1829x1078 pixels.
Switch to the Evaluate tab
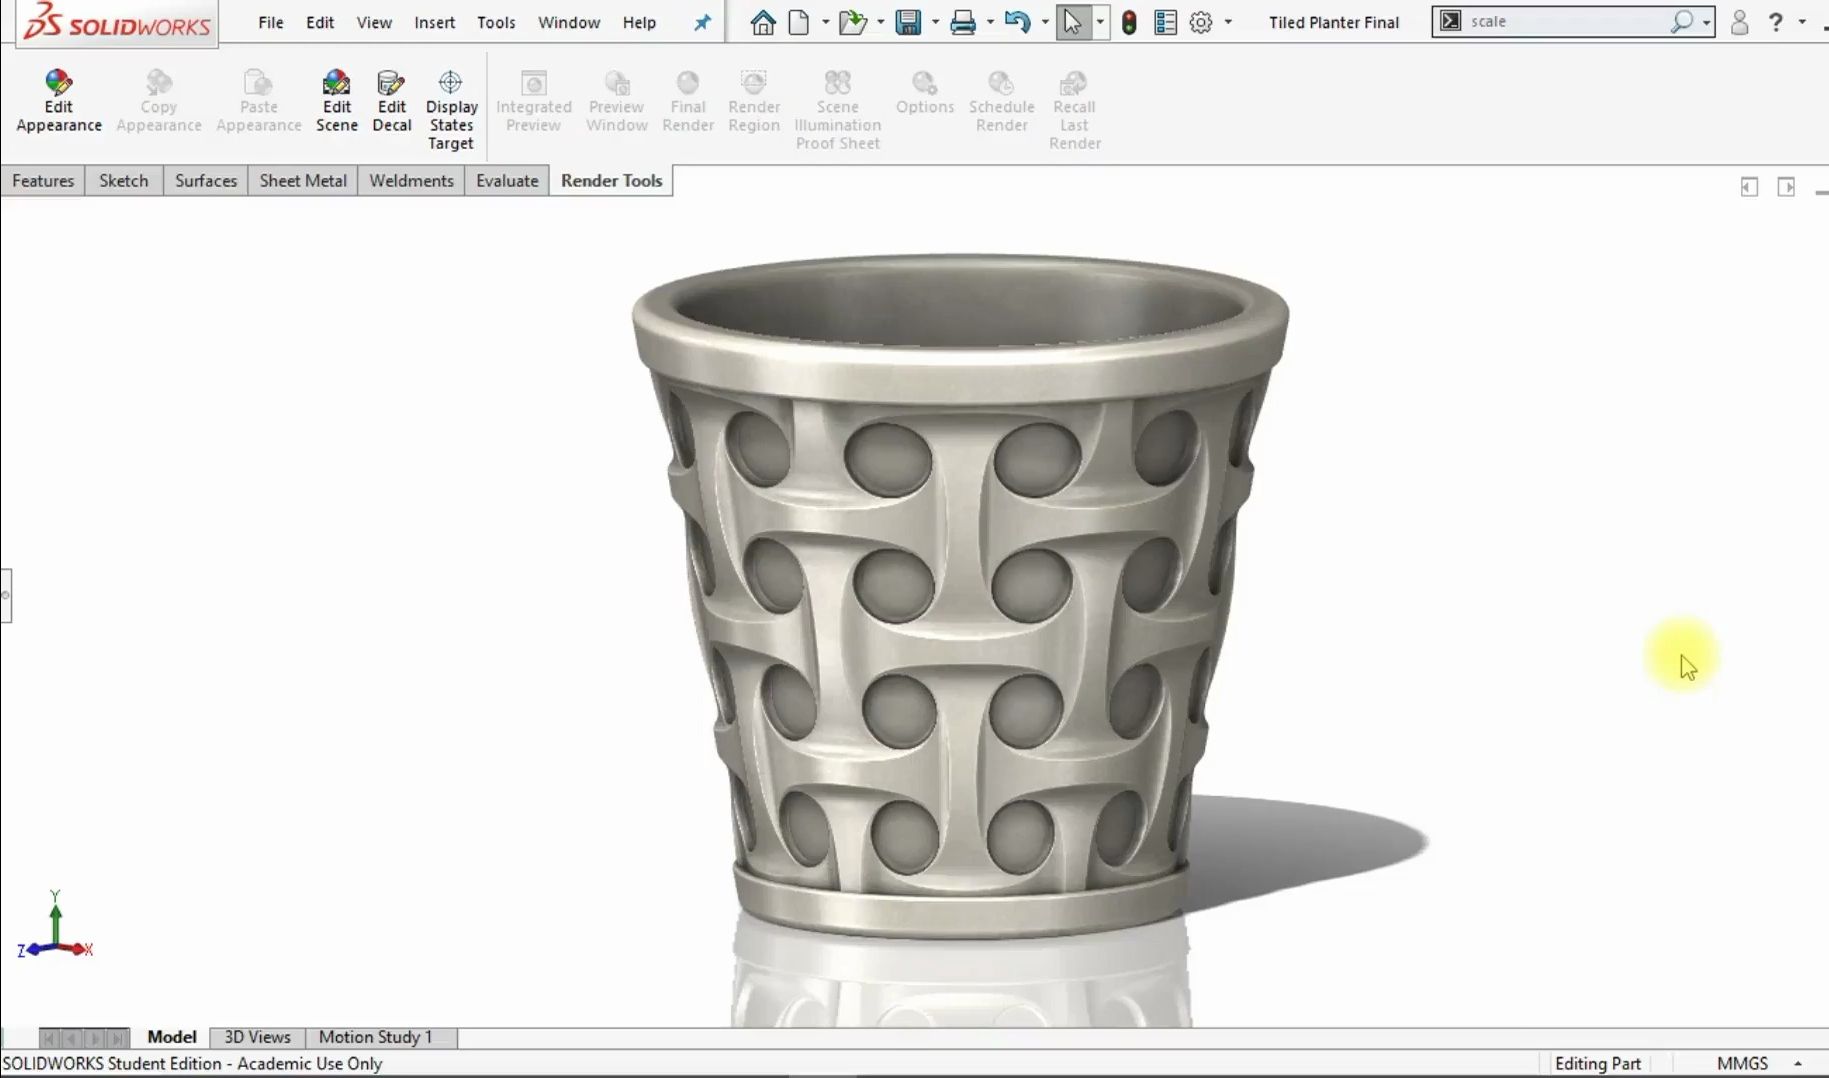click(x=507, y=181)
